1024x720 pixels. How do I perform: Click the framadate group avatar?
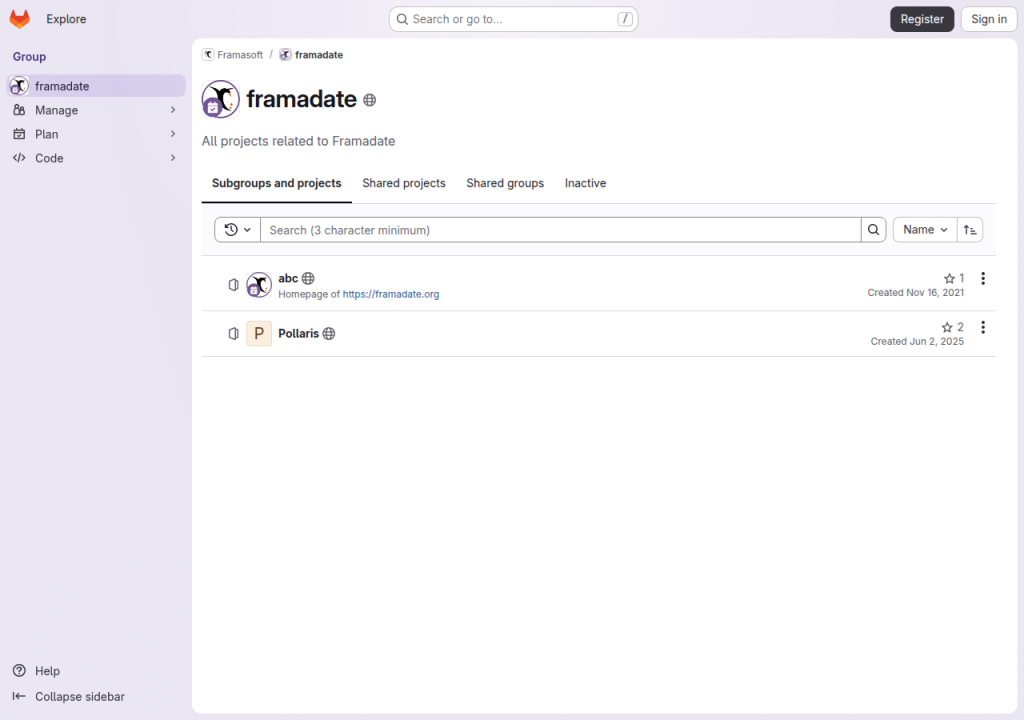[221, 99]
